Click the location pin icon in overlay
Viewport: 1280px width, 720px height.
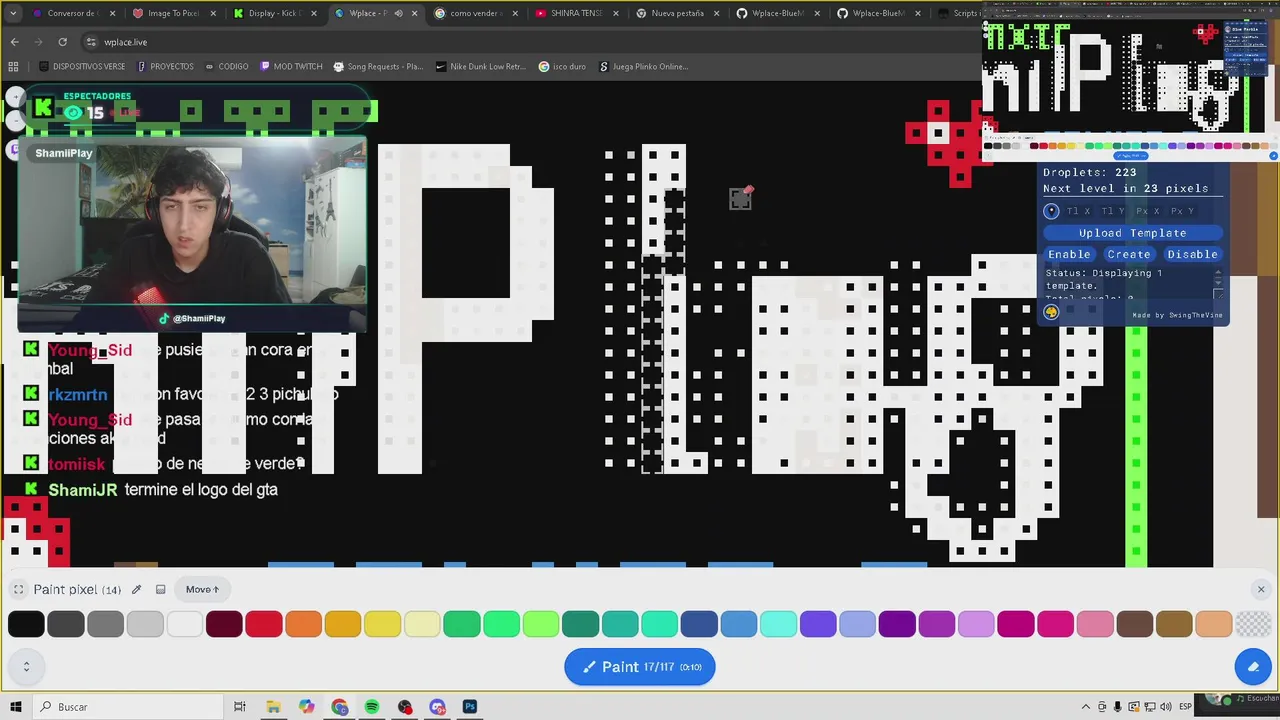(1051, 211)
